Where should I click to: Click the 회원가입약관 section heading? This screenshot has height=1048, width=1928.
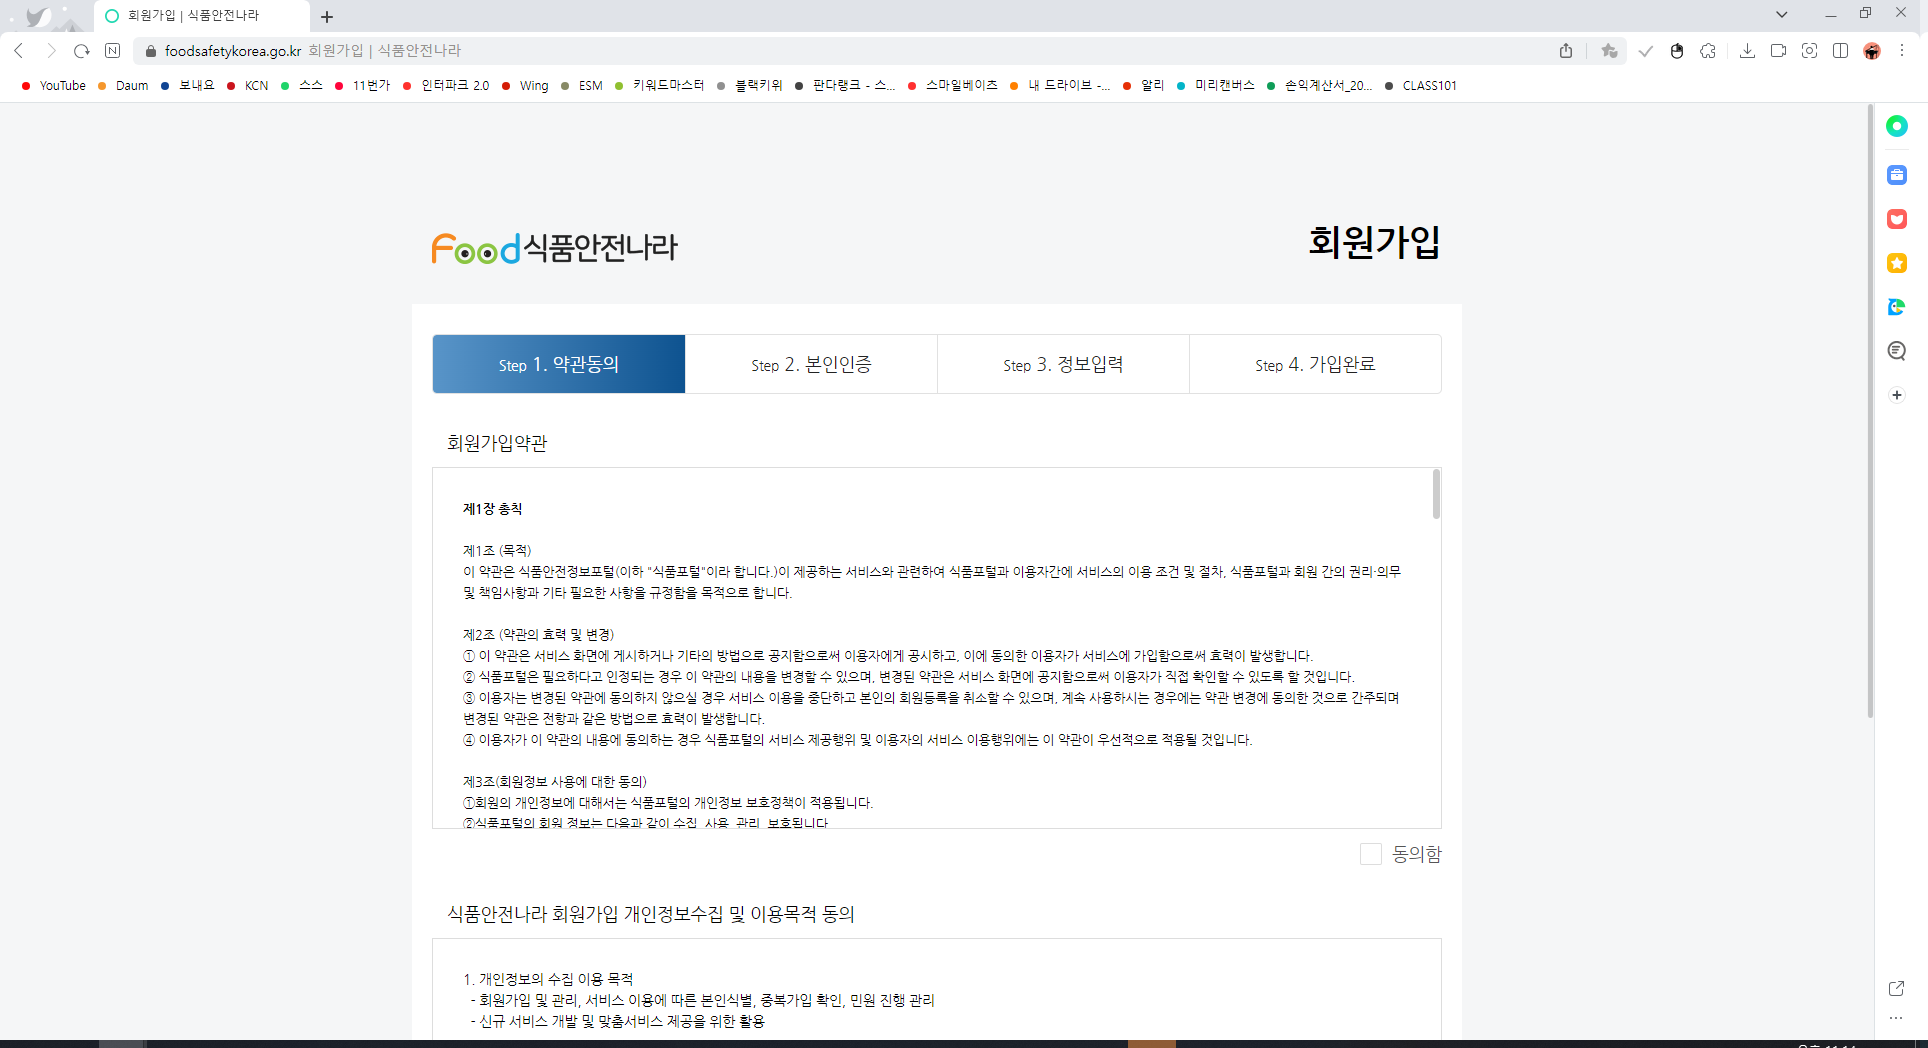(497, 443)
